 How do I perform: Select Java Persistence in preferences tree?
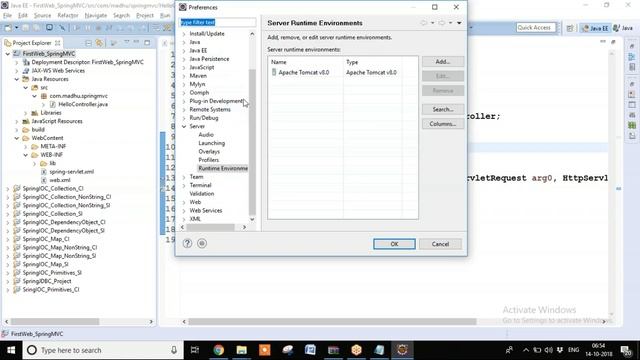209,59
